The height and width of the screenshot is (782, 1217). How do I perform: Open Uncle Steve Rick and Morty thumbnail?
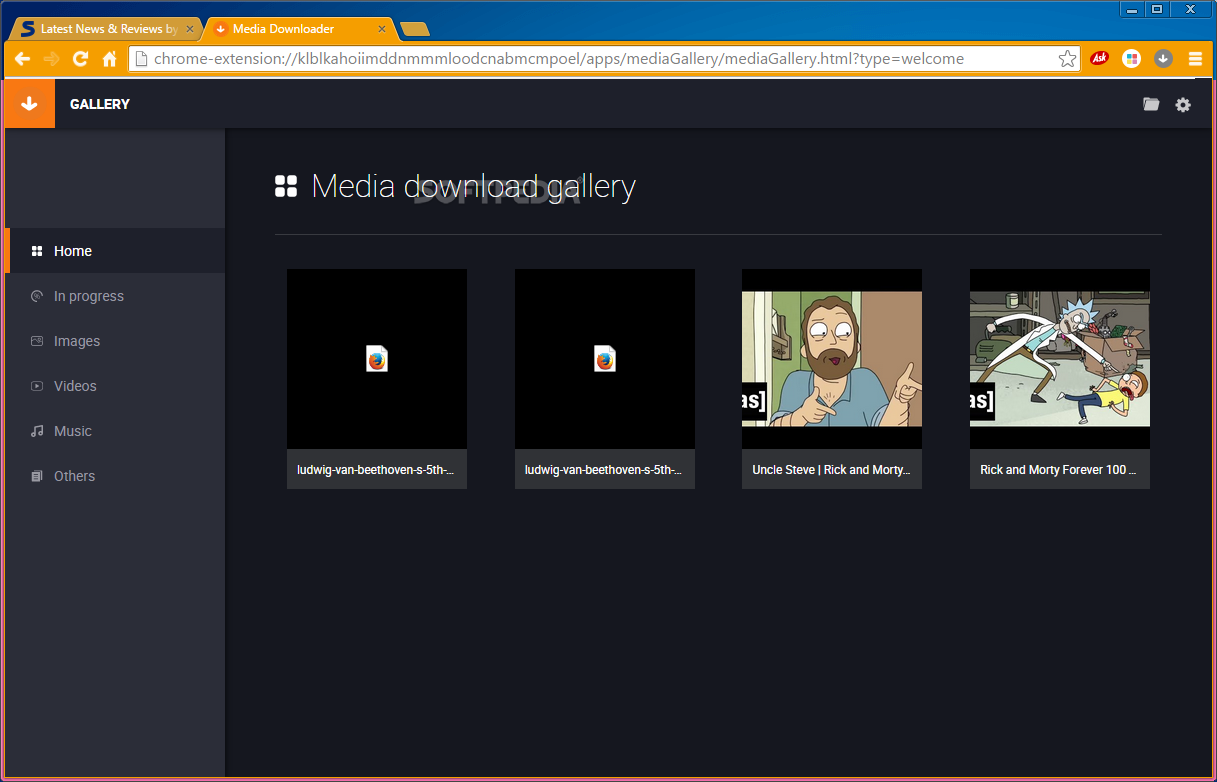click(832, 359)
